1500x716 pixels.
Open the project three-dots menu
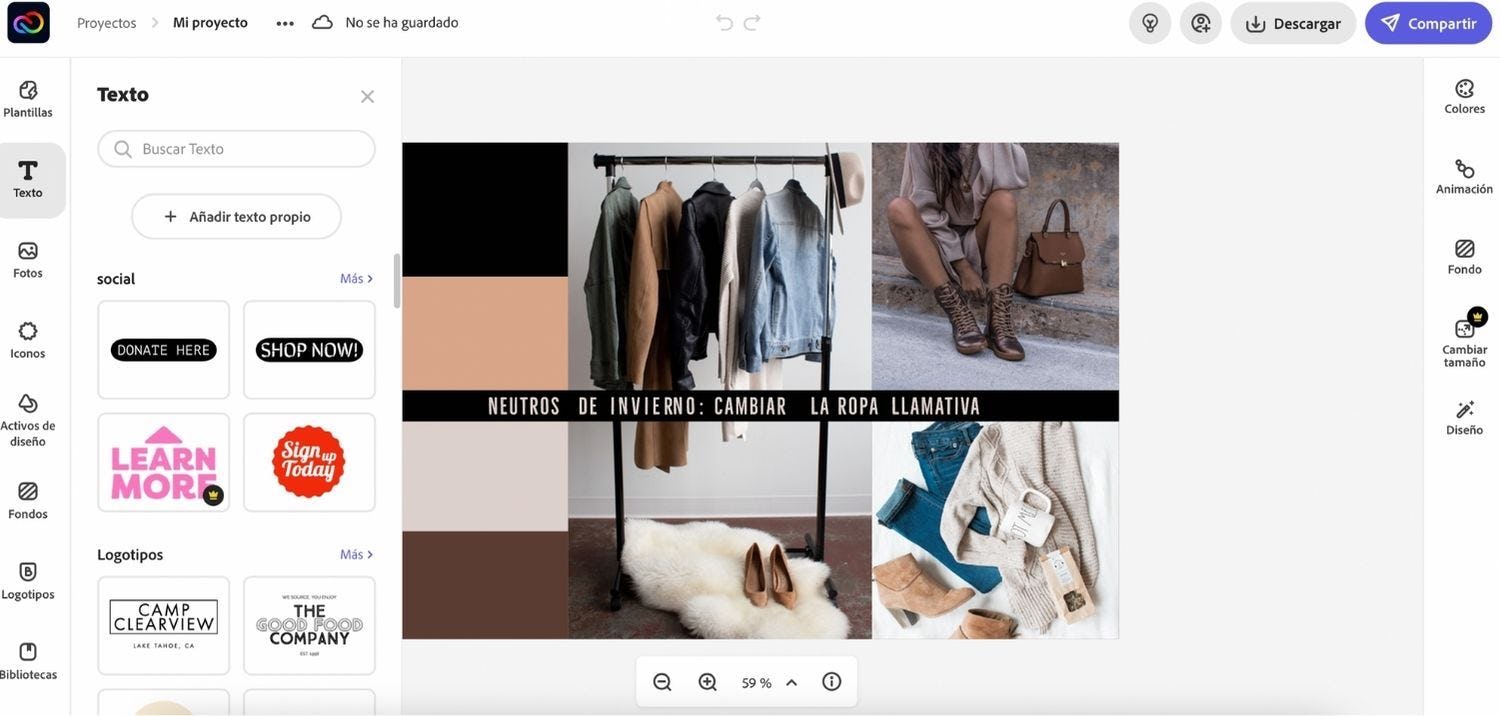pos(285,23)
